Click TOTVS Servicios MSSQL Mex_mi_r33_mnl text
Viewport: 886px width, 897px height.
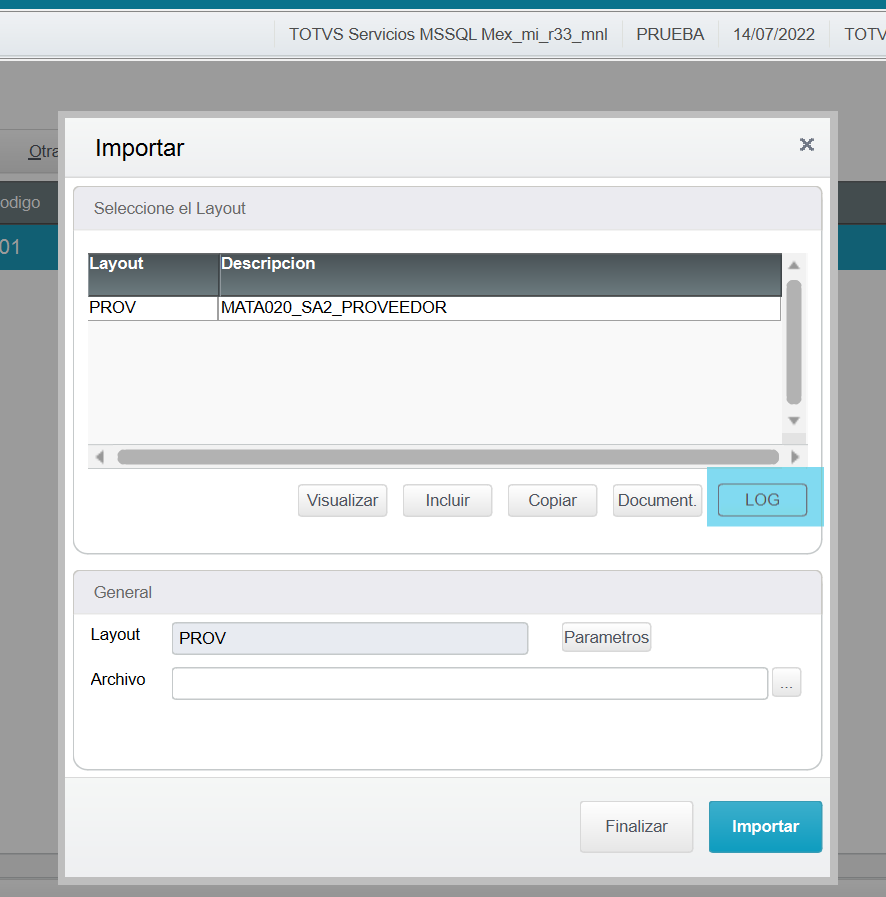click(x=448, y=34)
